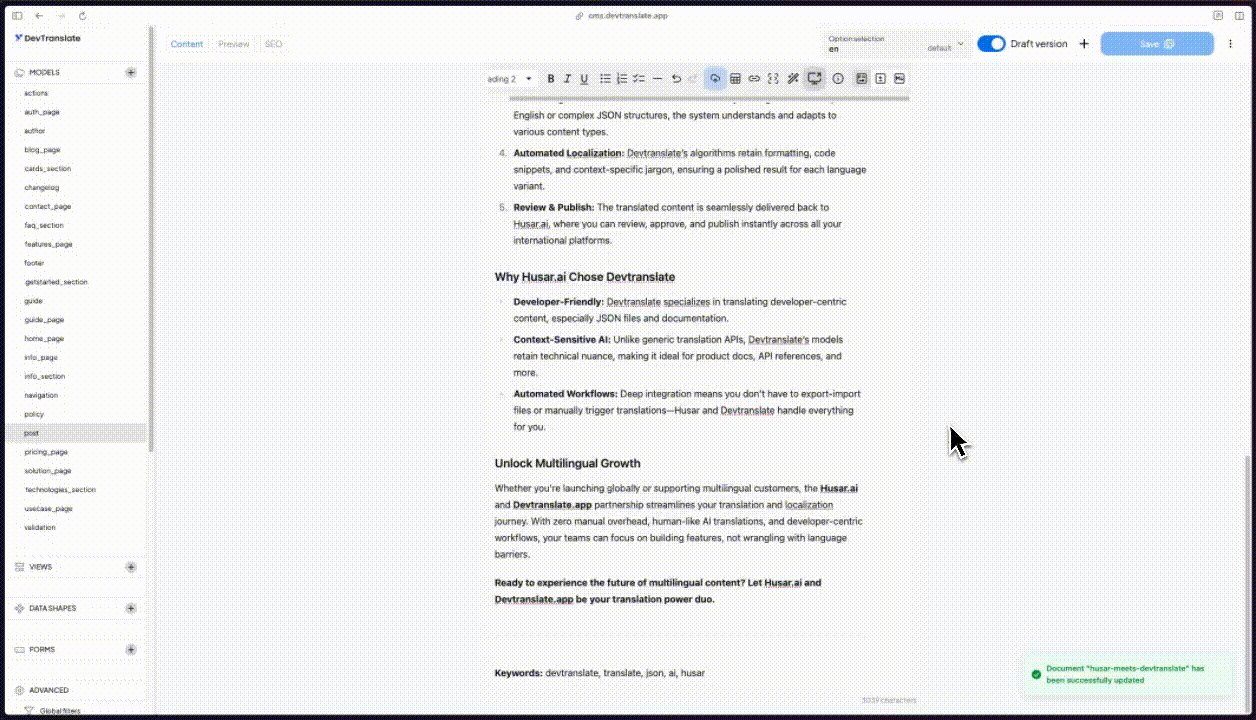Open the Option selection language dropdown
1256x720 pixels.
point(895,44)
